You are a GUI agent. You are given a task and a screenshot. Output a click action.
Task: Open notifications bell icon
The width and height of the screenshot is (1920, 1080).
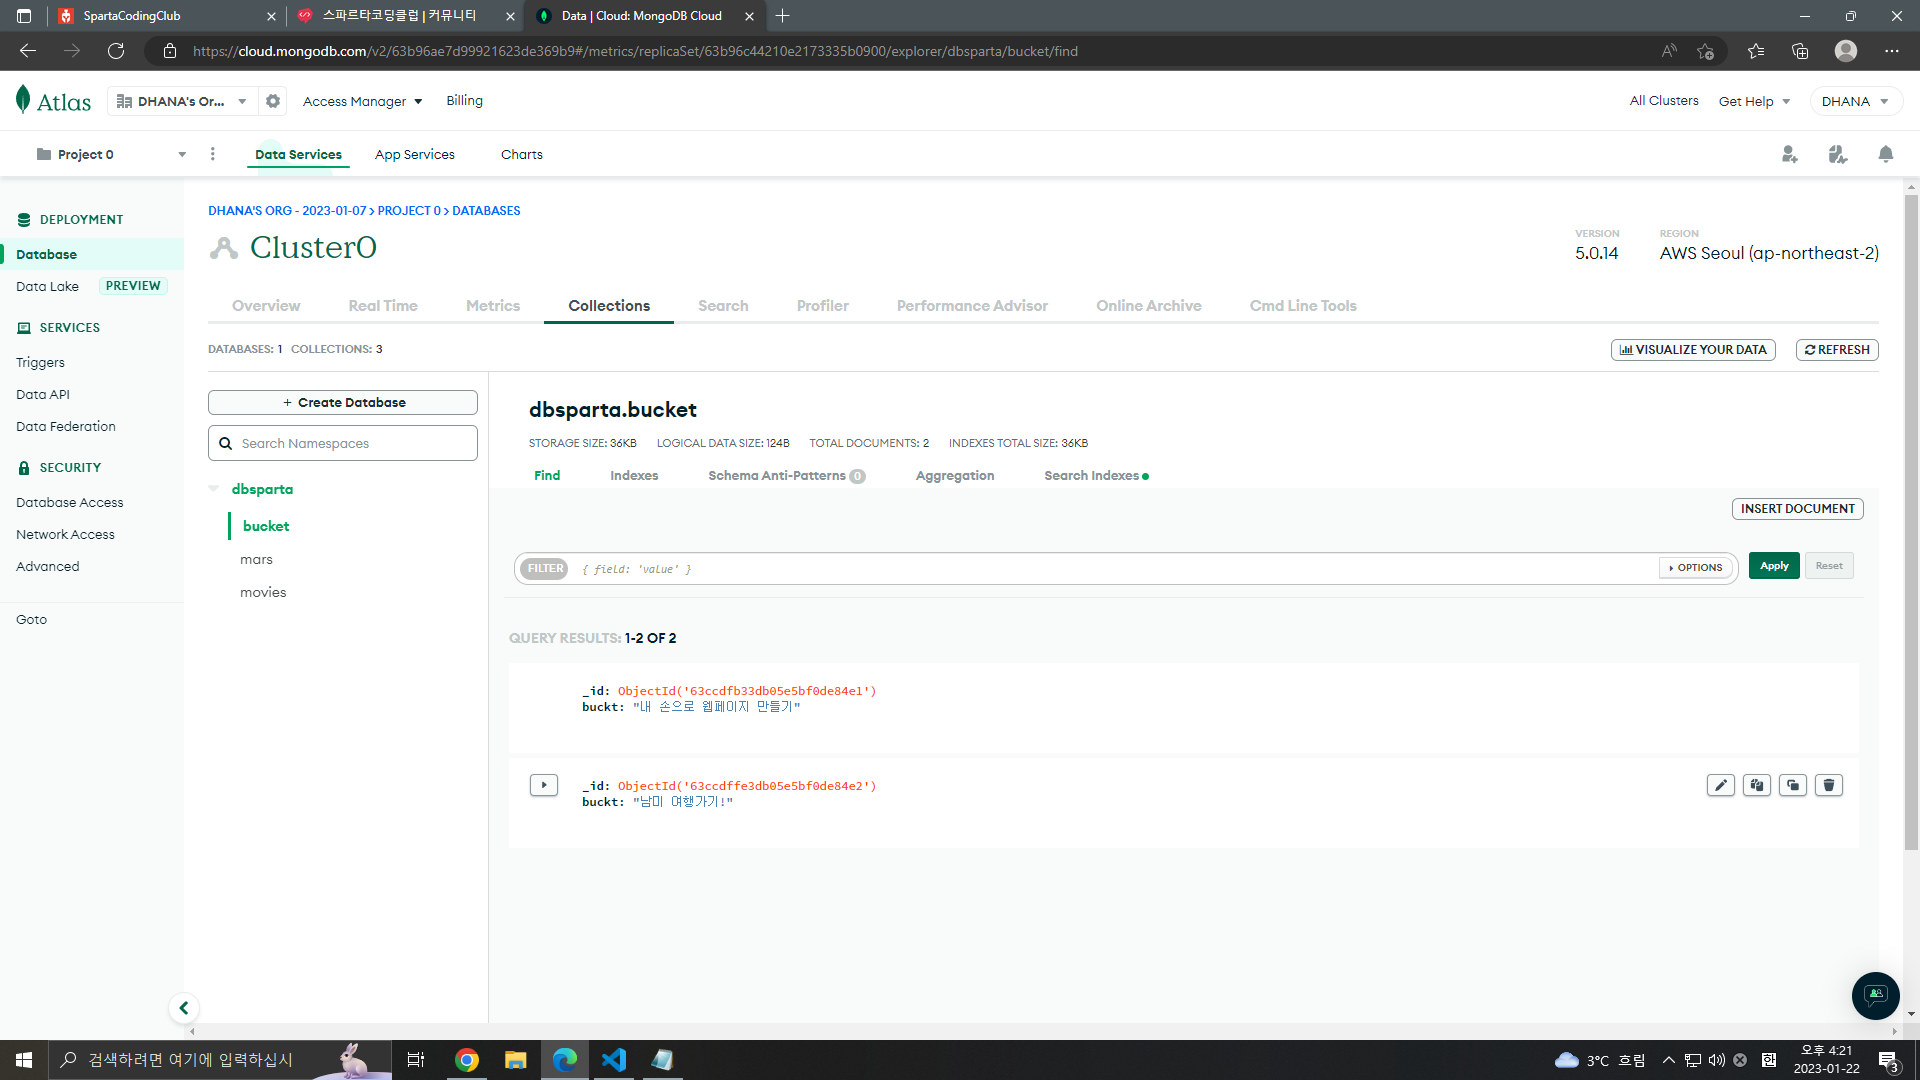click(1886, 154)
